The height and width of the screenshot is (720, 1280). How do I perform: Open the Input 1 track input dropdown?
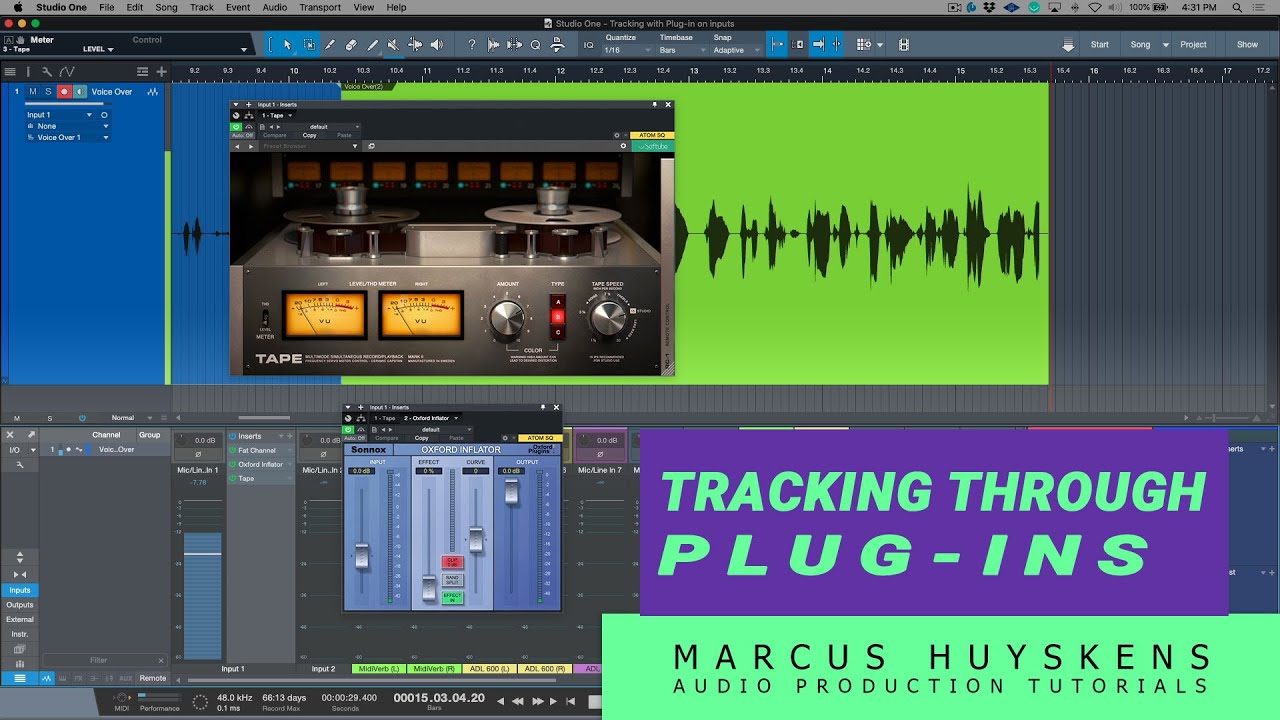pos(59,115)
